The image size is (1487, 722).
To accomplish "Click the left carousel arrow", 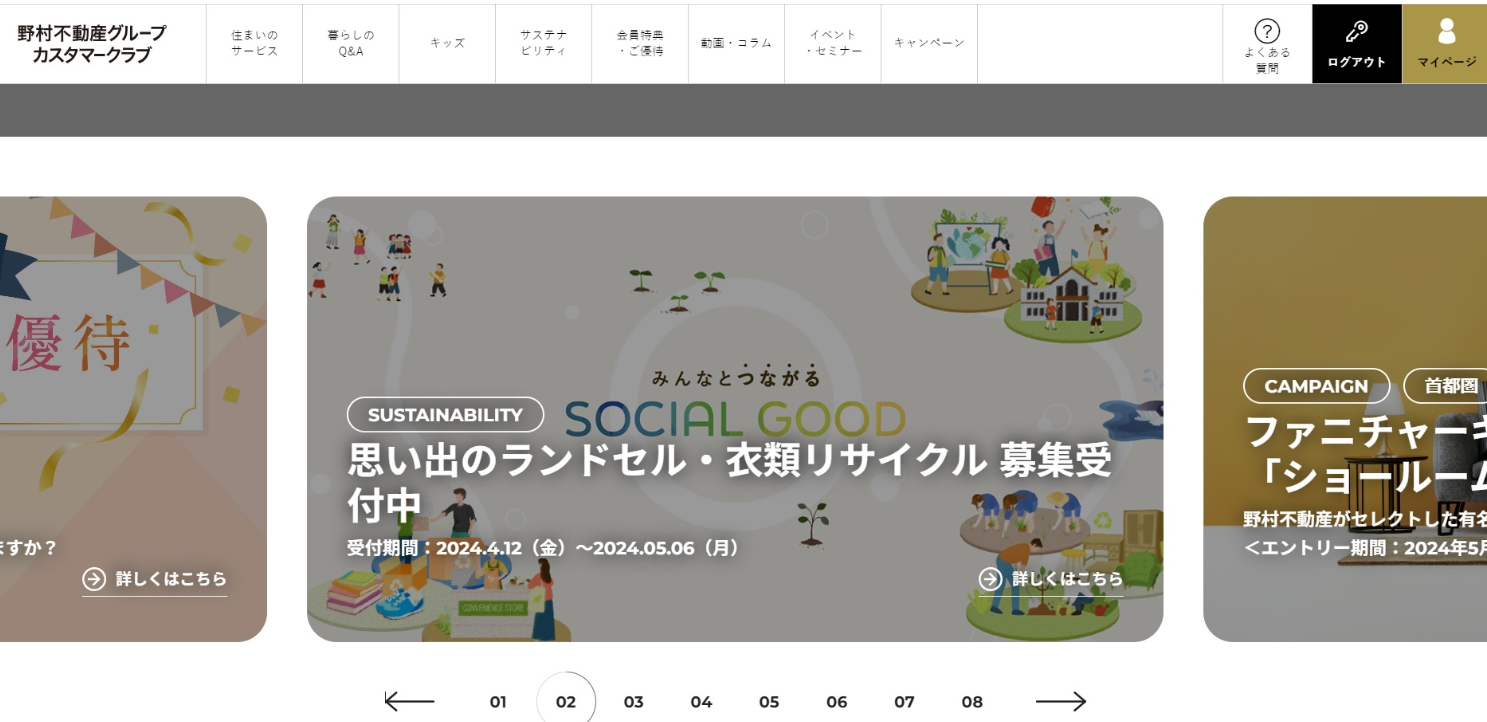I will point(408,701).
